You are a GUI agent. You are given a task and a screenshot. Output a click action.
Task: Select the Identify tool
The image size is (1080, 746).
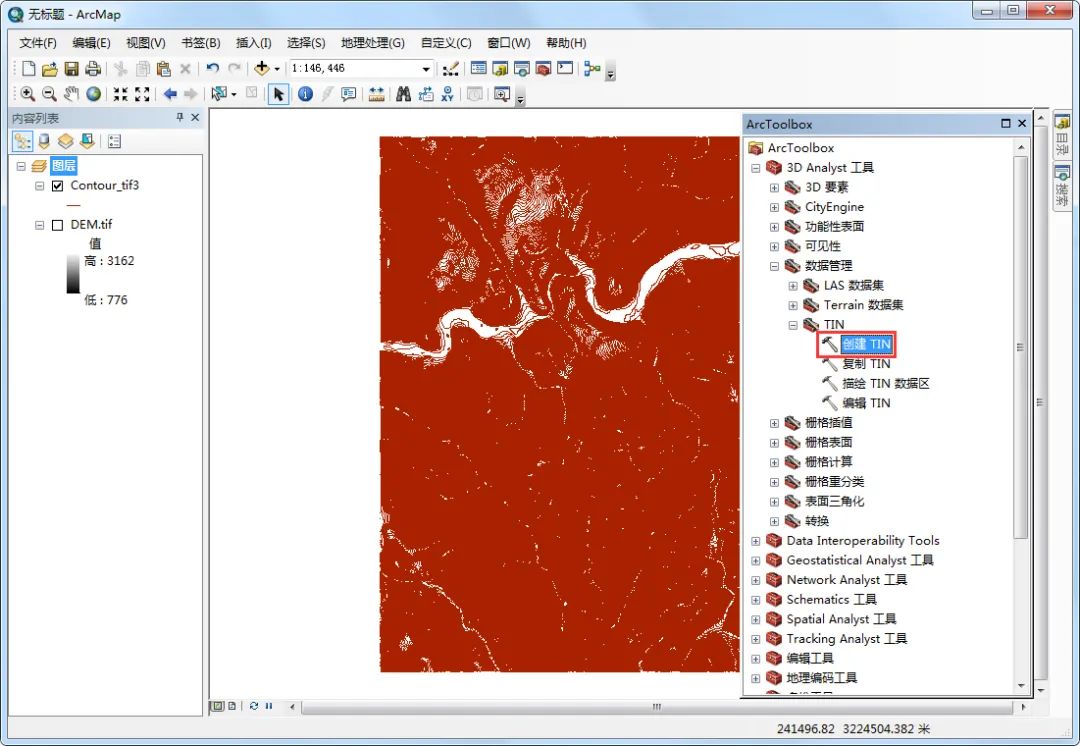pyautogui.click(x=305, y=94)
